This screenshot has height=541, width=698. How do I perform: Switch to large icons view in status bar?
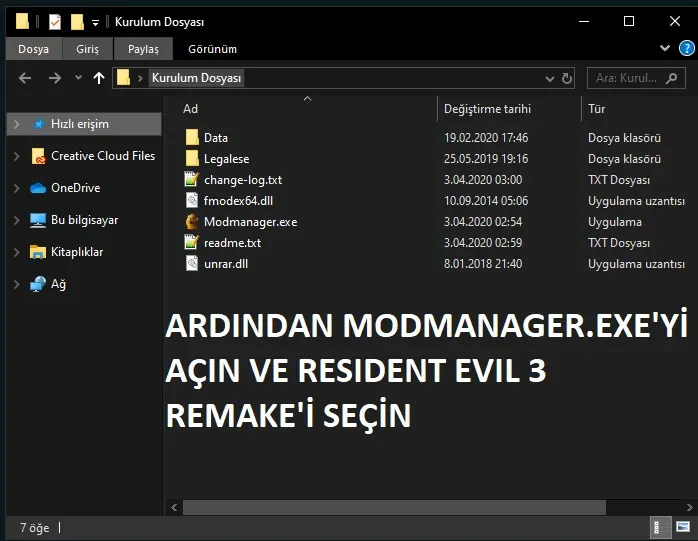pyautogui.click(x=684, y=527)
